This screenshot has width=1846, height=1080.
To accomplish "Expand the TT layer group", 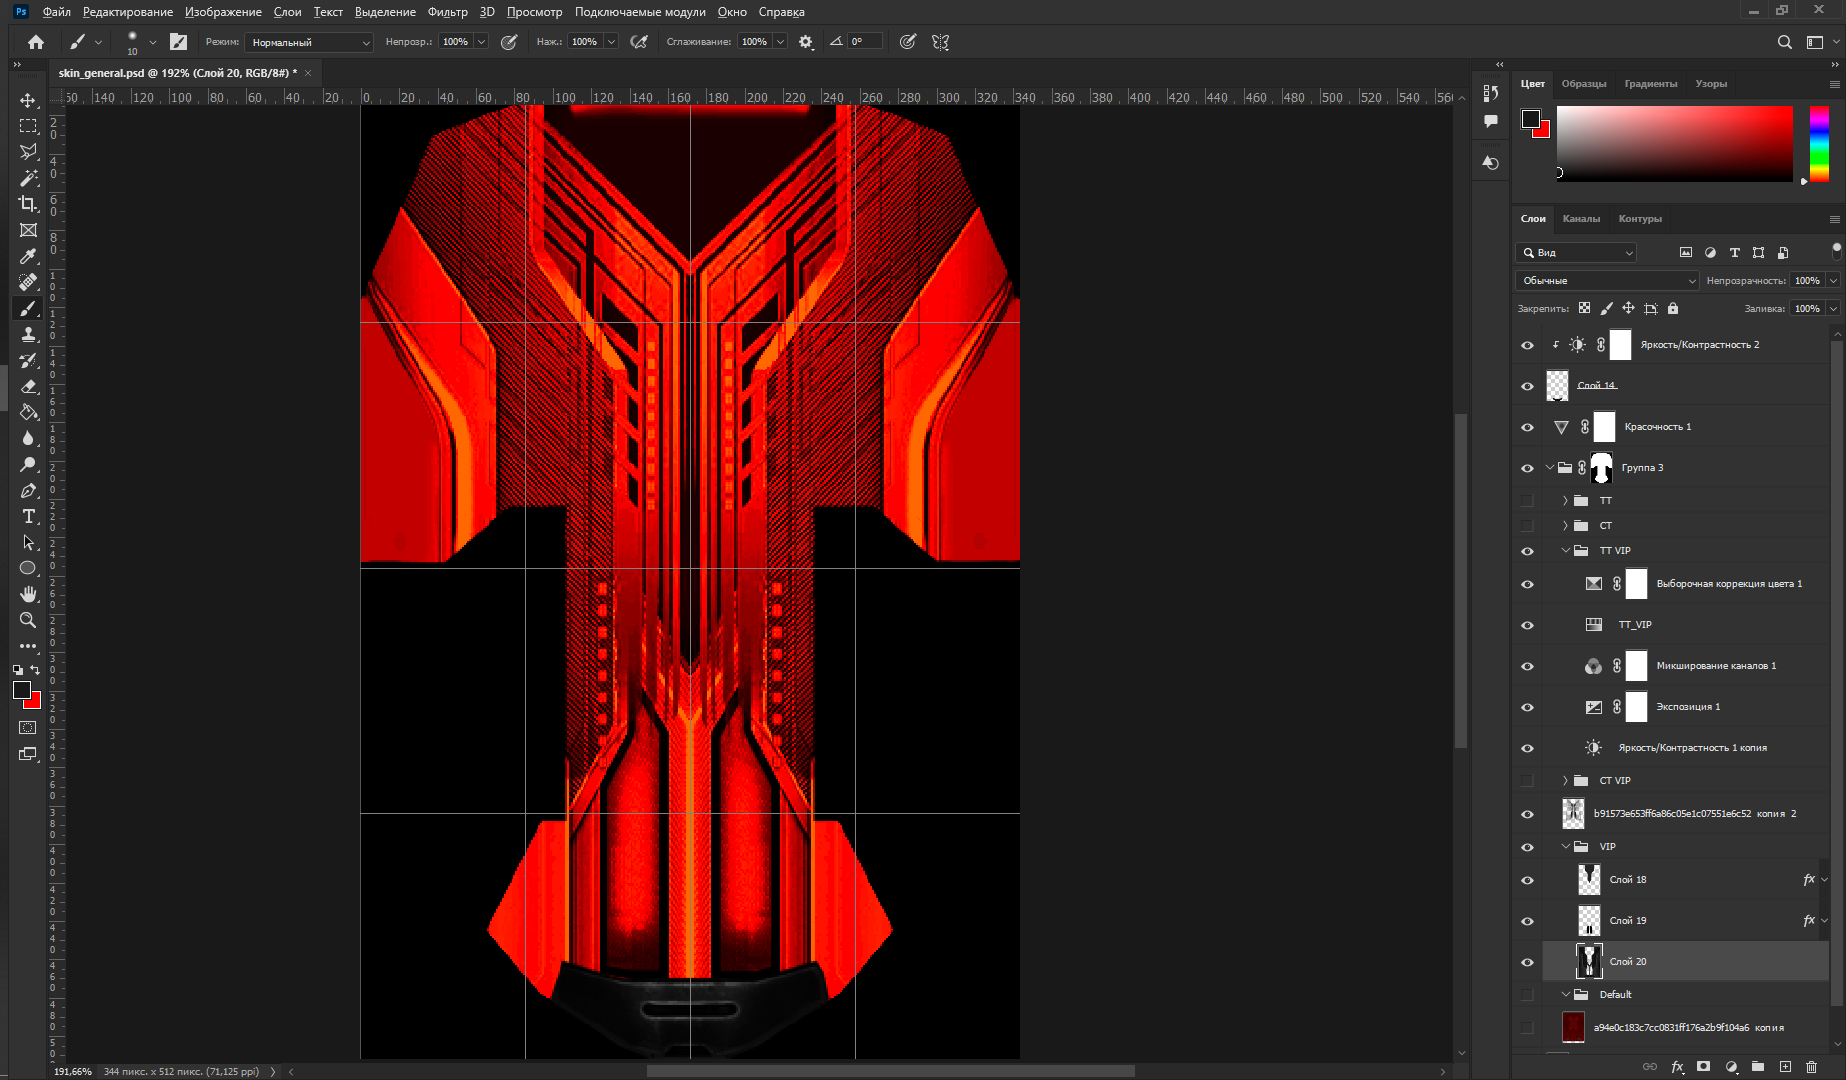I will pos(1565,501).
